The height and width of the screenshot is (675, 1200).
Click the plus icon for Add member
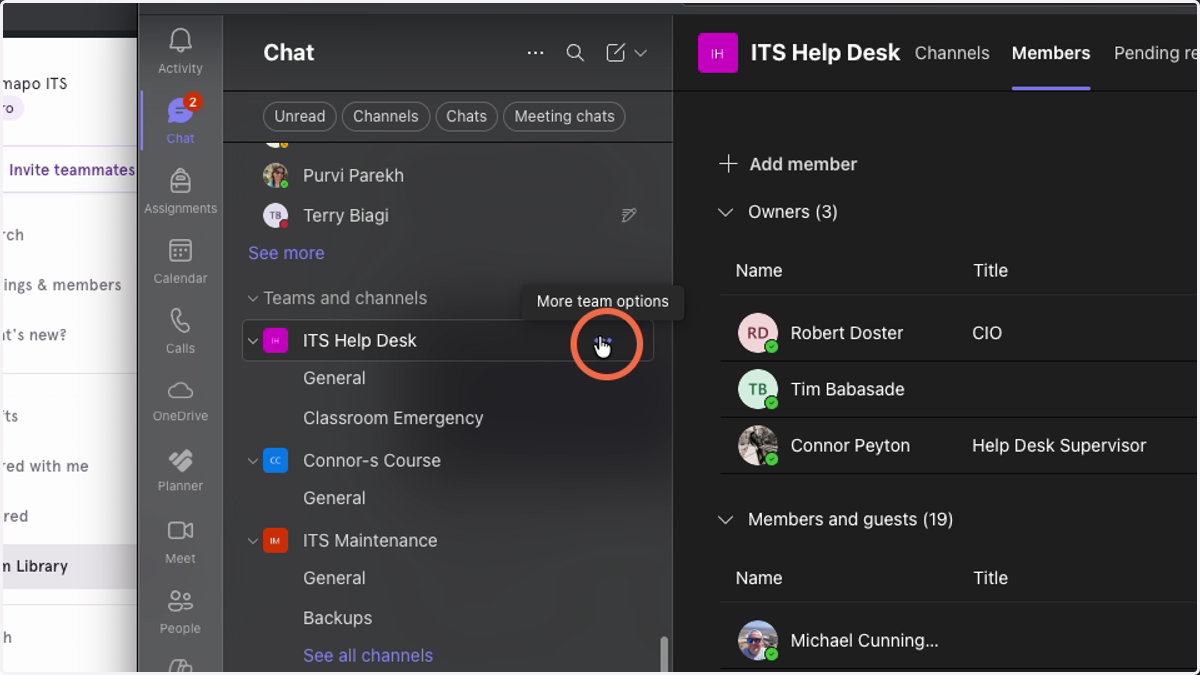[728, 164]
